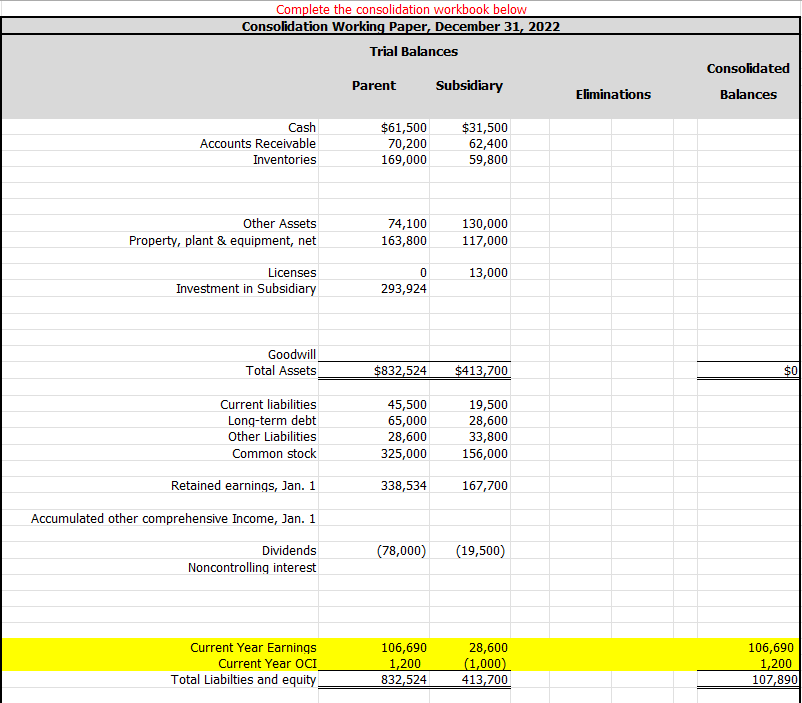The width and height of the screenshot is (802, 703).
Task: Select Parent Licenses value 0
Action: pos(423,273)
